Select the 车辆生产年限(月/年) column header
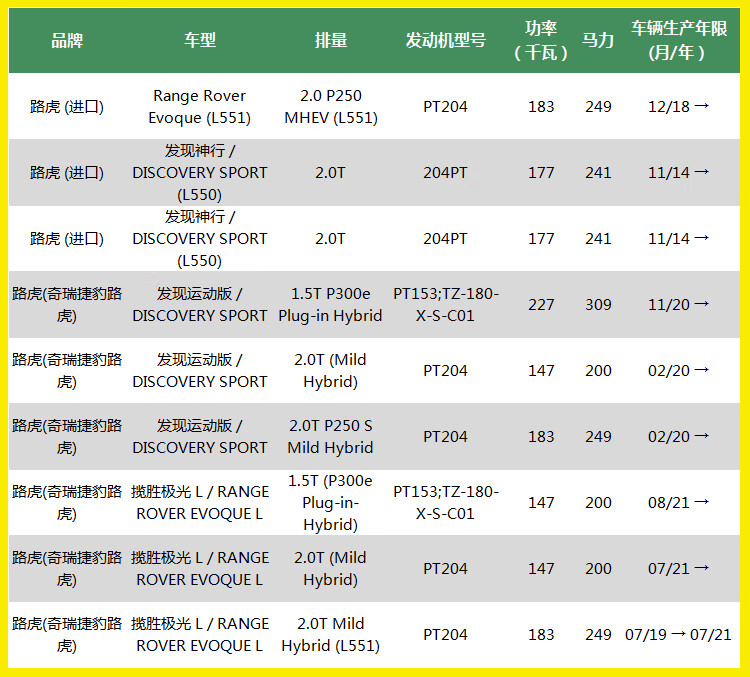 coord(679,40)
